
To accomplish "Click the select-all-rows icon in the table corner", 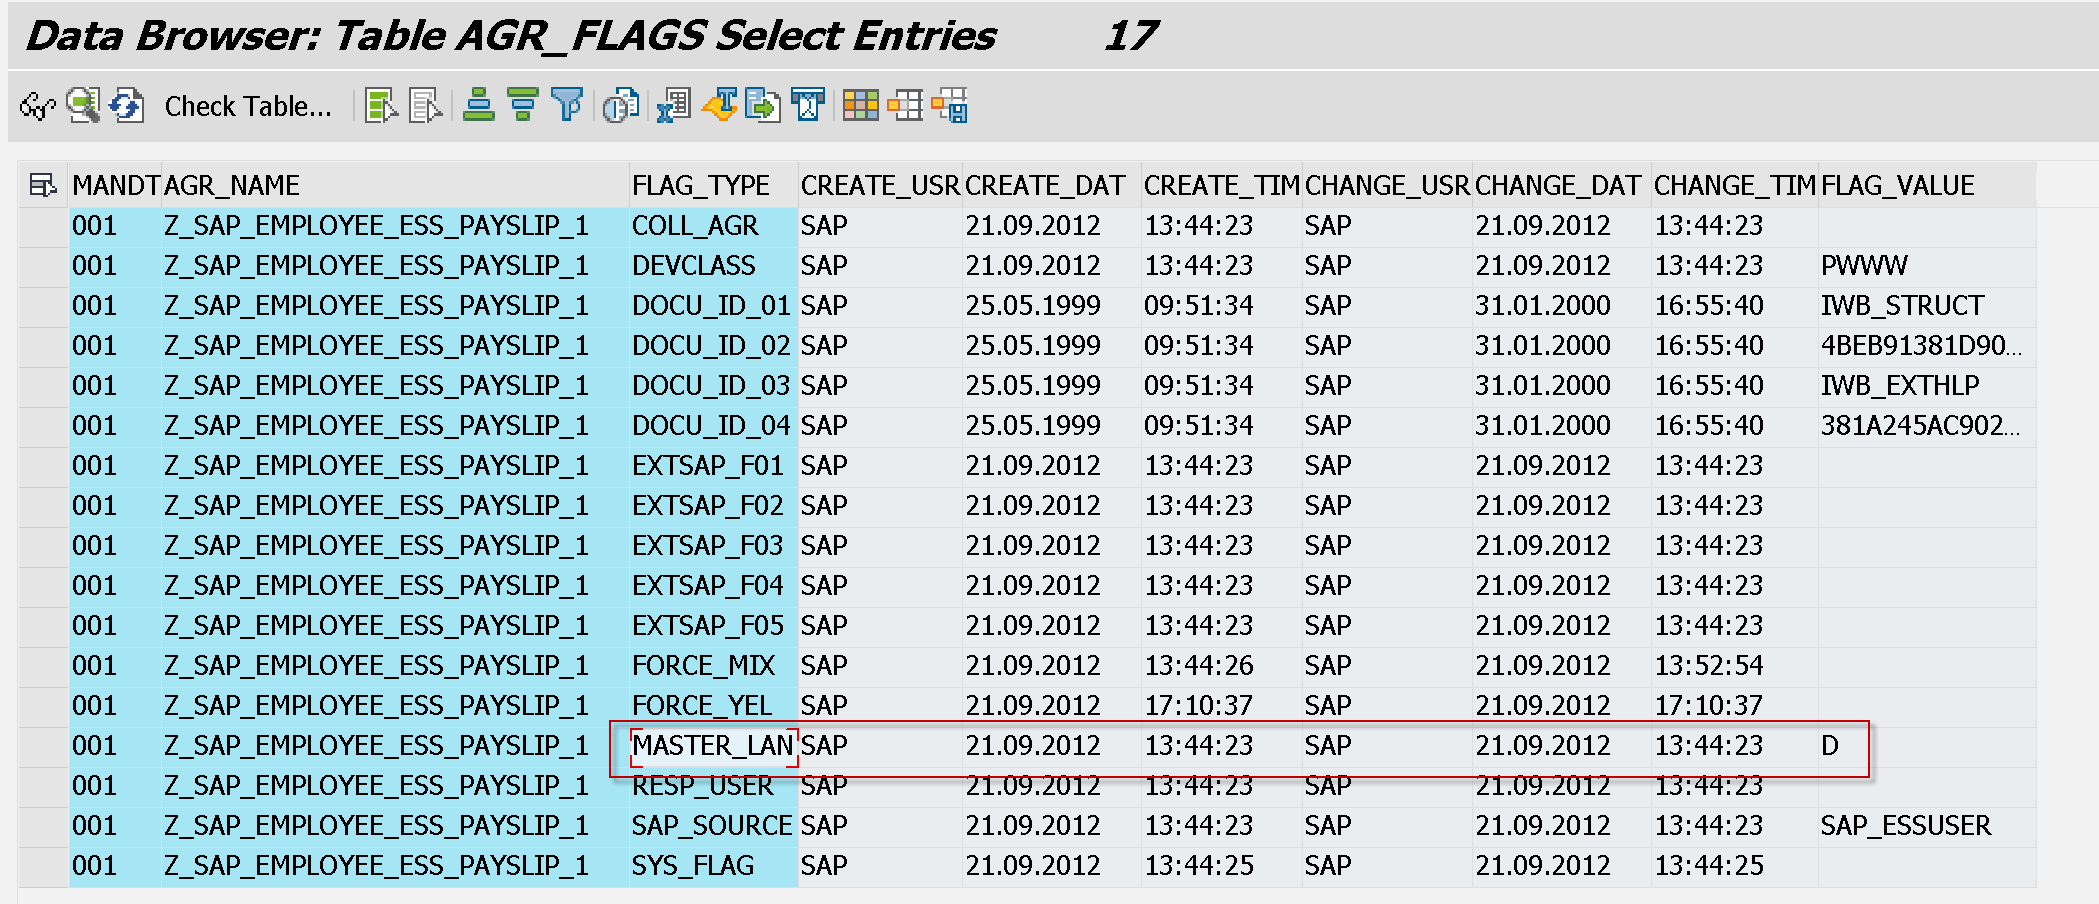I will click(42, 185).
